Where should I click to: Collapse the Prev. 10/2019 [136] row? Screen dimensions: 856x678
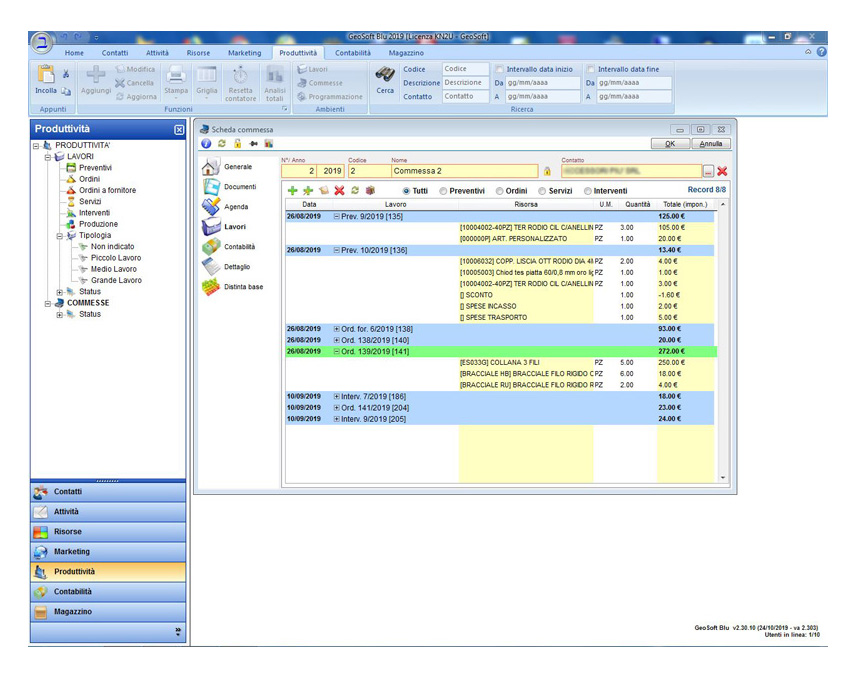[337, 250]
